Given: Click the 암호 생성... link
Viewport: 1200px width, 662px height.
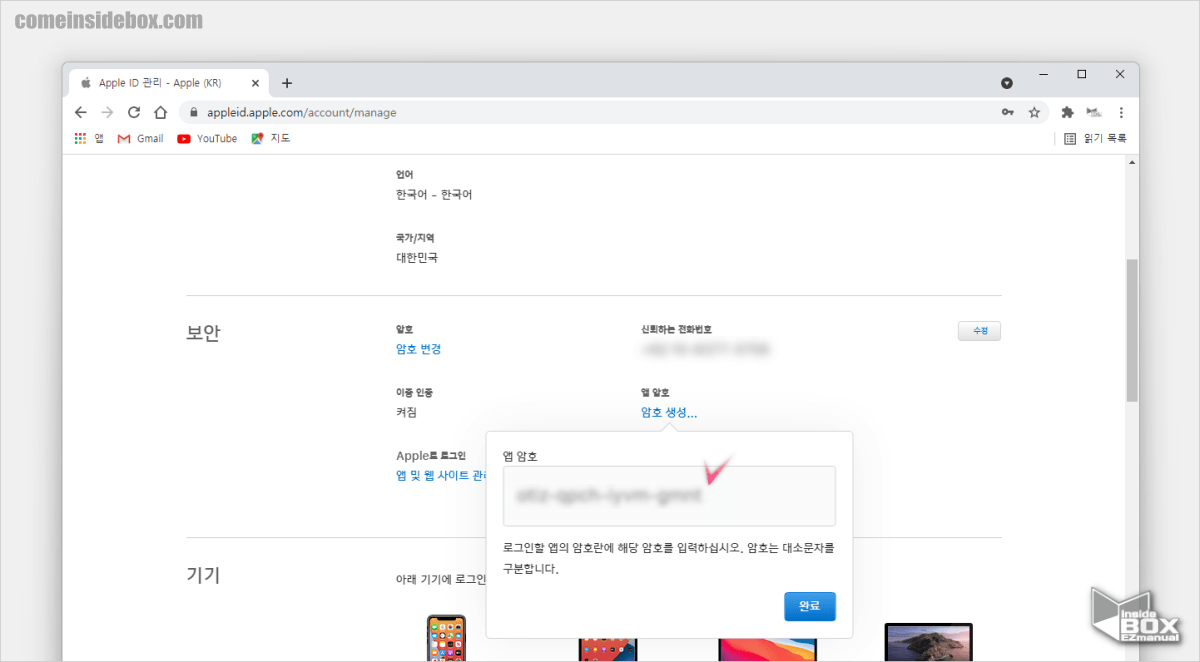Looking at the screenshot, I should point(669,412).
